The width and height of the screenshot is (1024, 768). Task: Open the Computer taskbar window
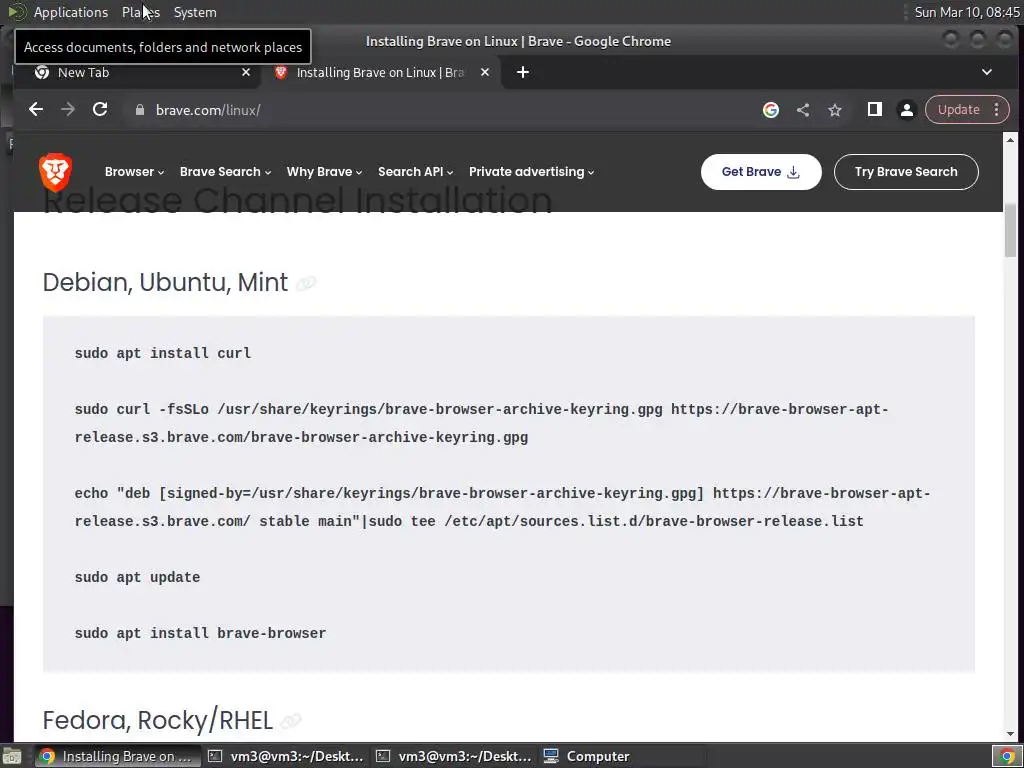622,756
